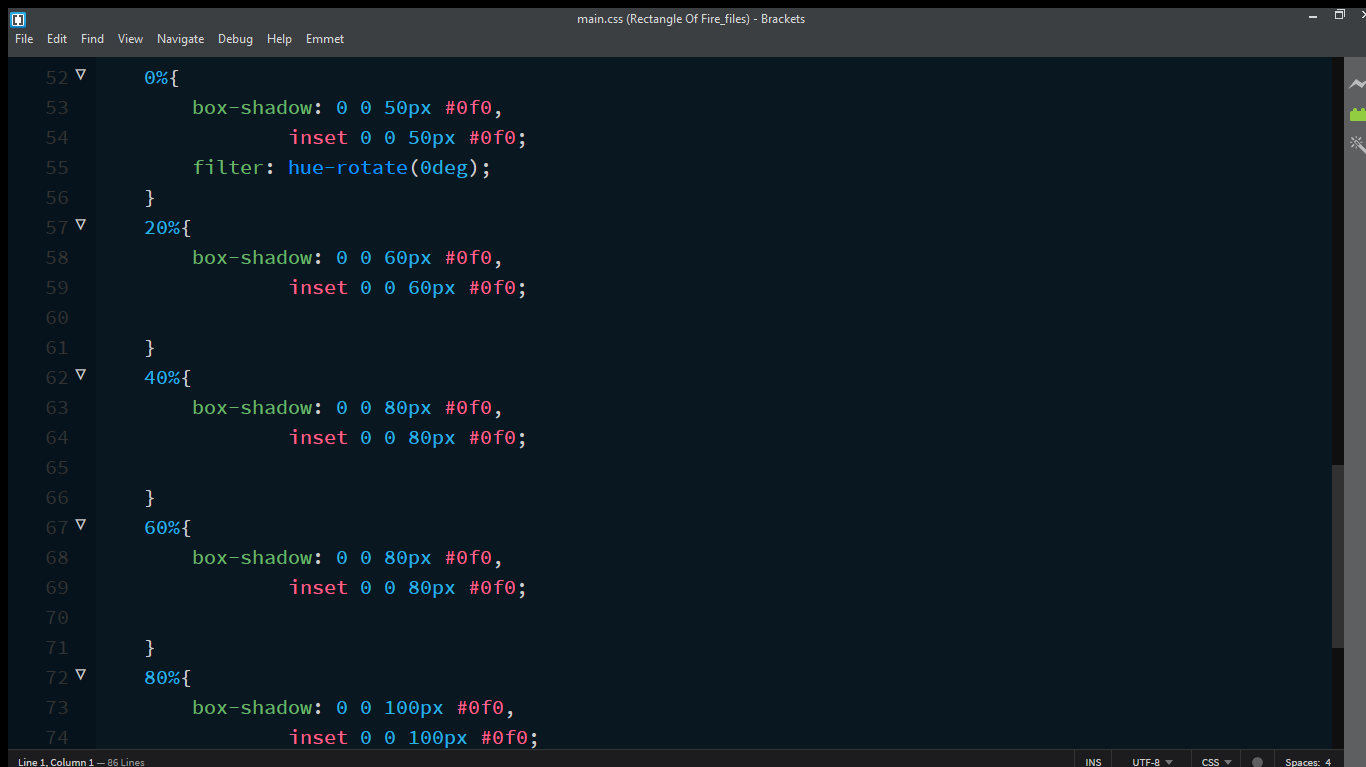Click #0f0 color value on line 53

pos(469,107)
